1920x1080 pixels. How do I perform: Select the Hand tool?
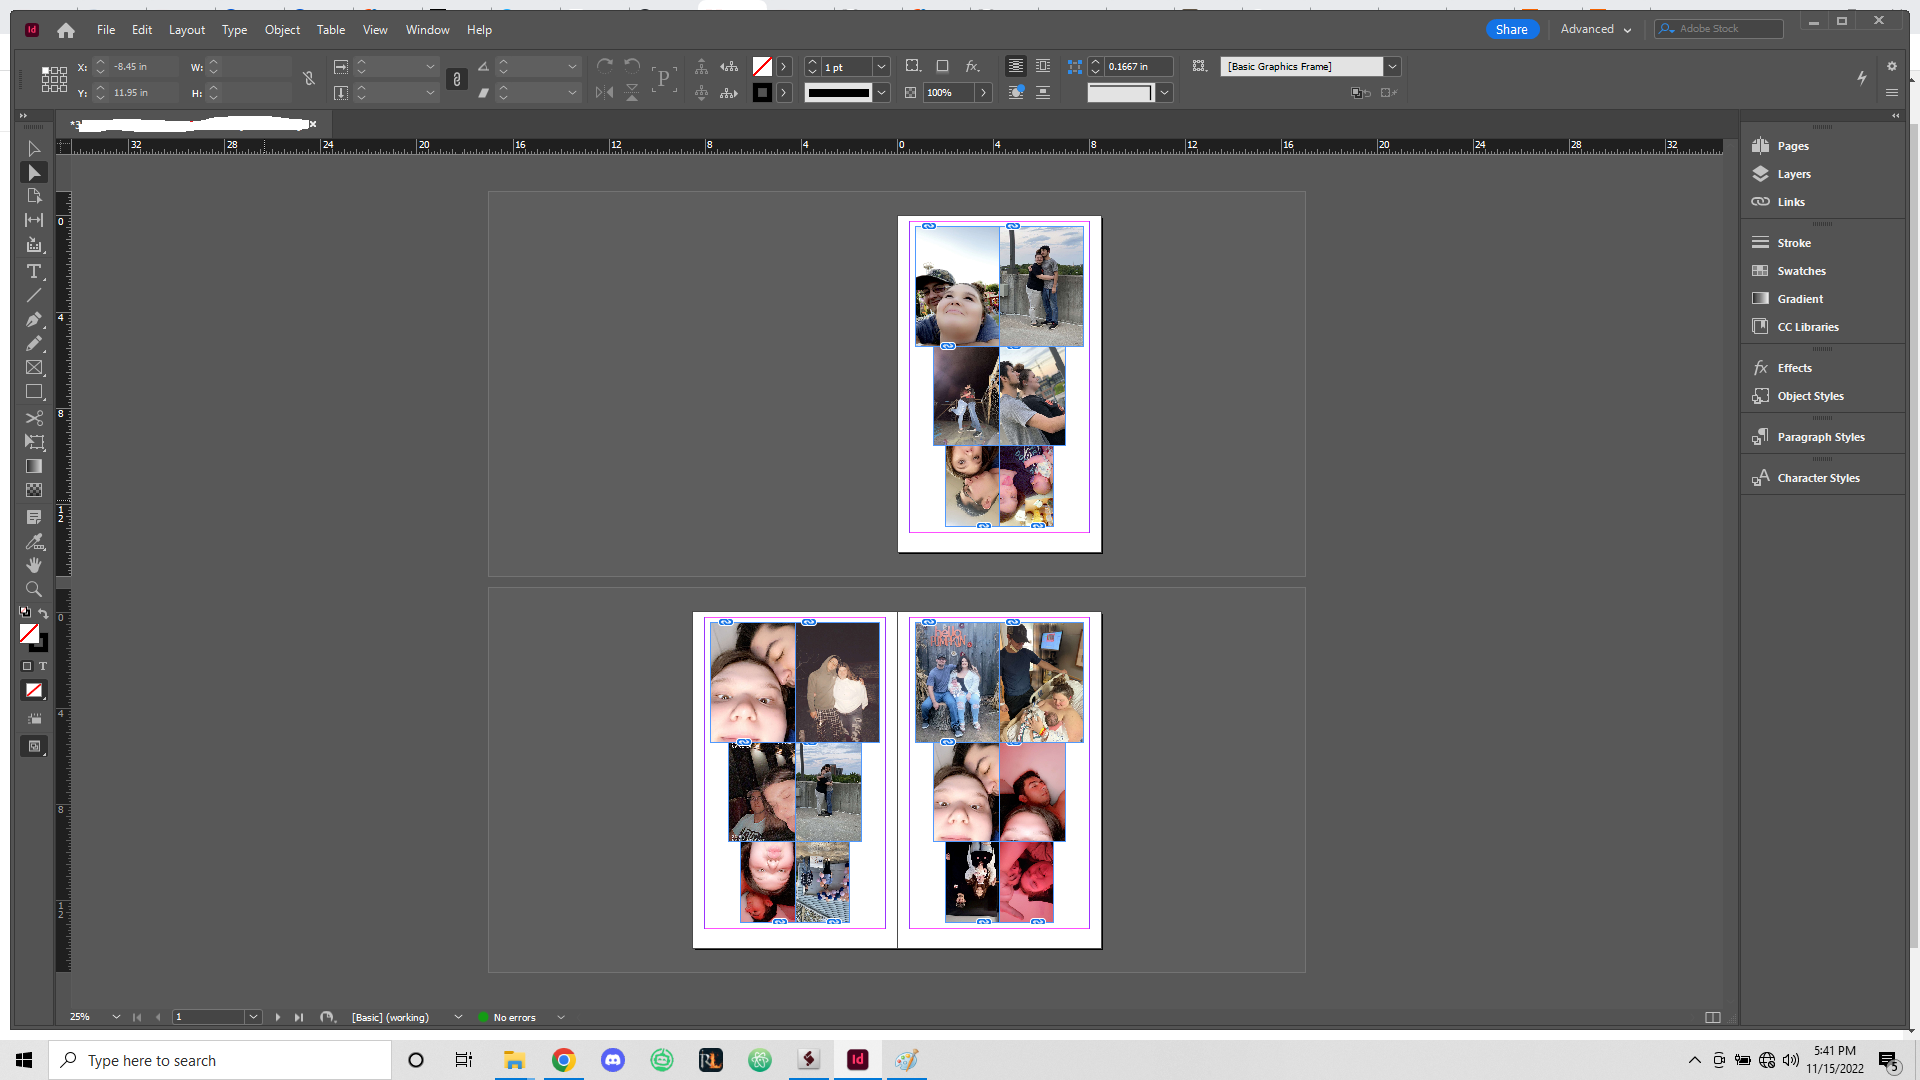(34, 565)
